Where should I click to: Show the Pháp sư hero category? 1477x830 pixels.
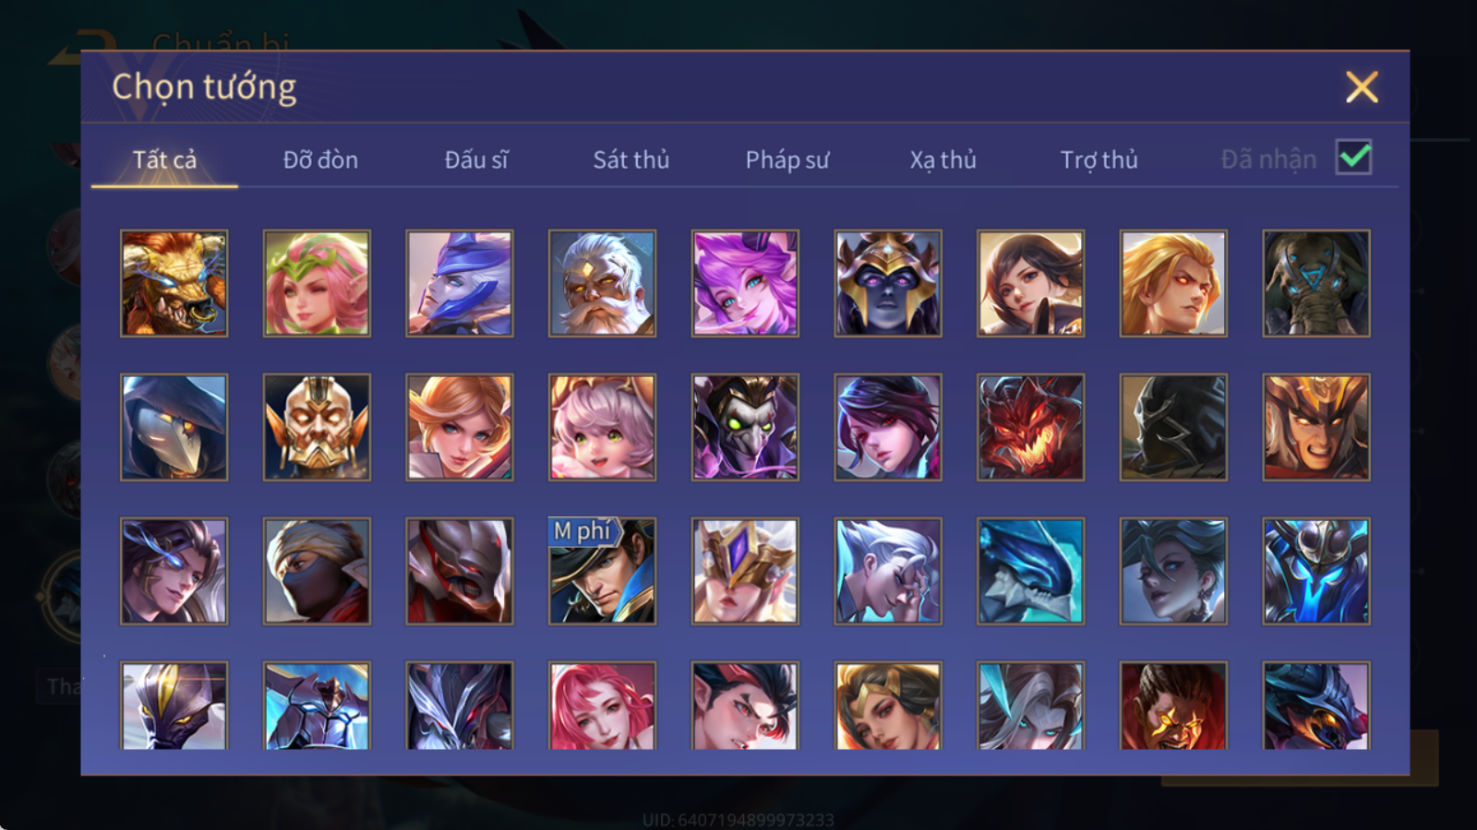787,160
